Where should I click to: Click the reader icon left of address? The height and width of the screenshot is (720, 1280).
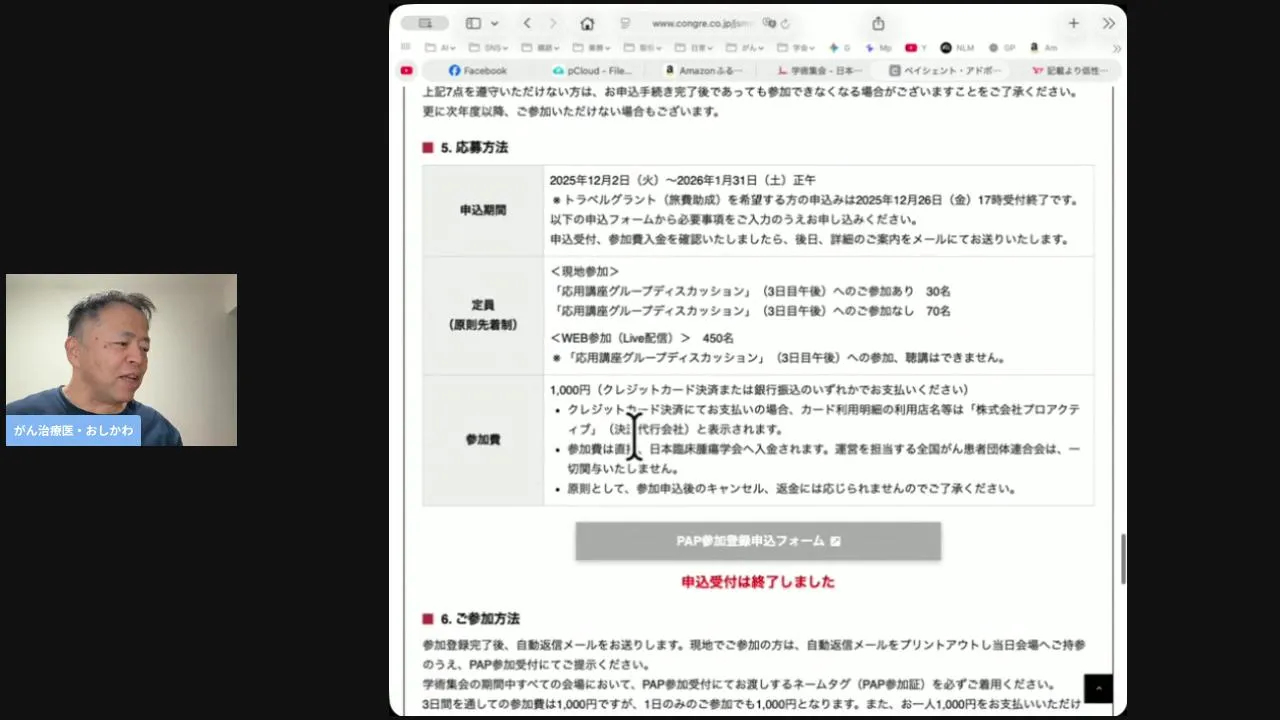pos(625,23)
